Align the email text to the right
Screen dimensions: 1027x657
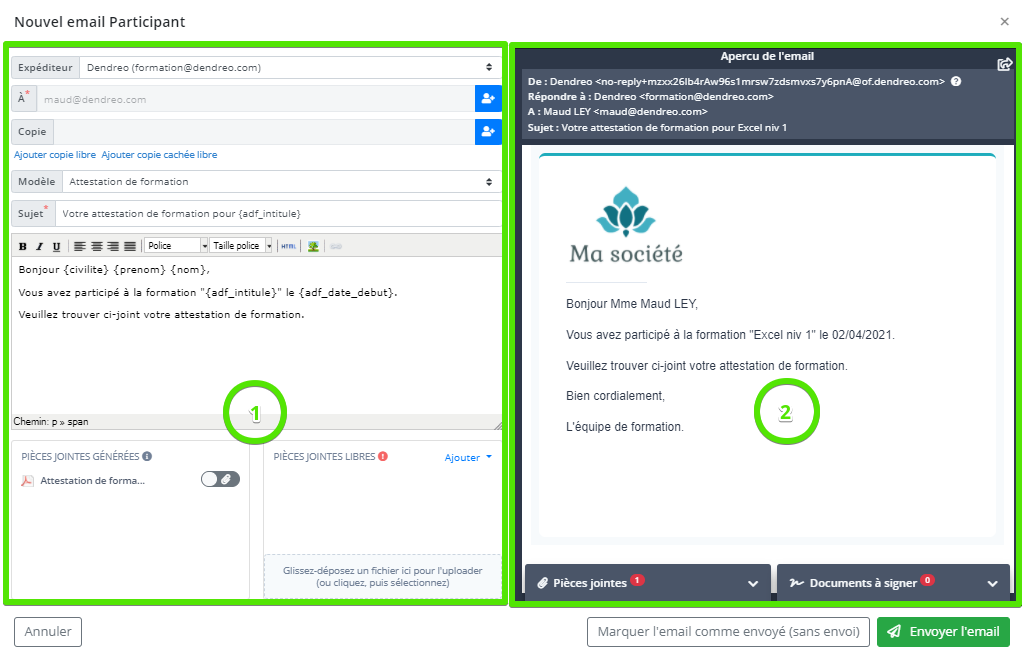pos(113,246)
